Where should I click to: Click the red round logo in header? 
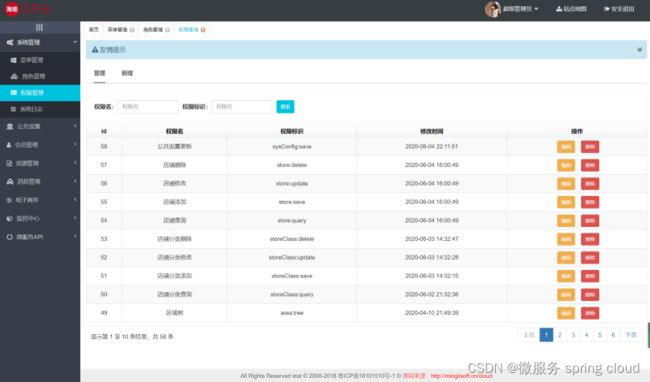(12, 9)
